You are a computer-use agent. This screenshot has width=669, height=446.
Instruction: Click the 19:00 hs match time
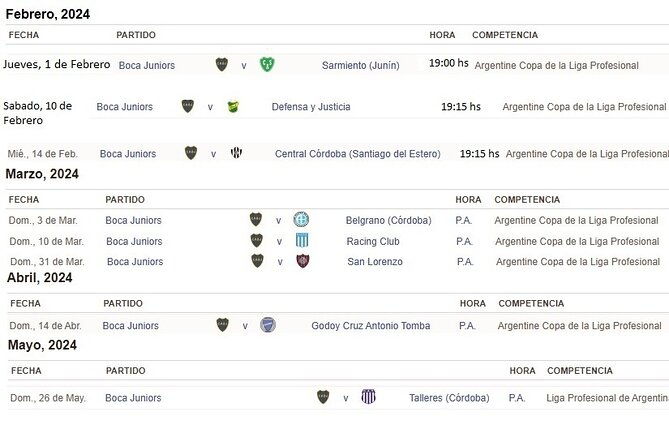tap(448, 64)
